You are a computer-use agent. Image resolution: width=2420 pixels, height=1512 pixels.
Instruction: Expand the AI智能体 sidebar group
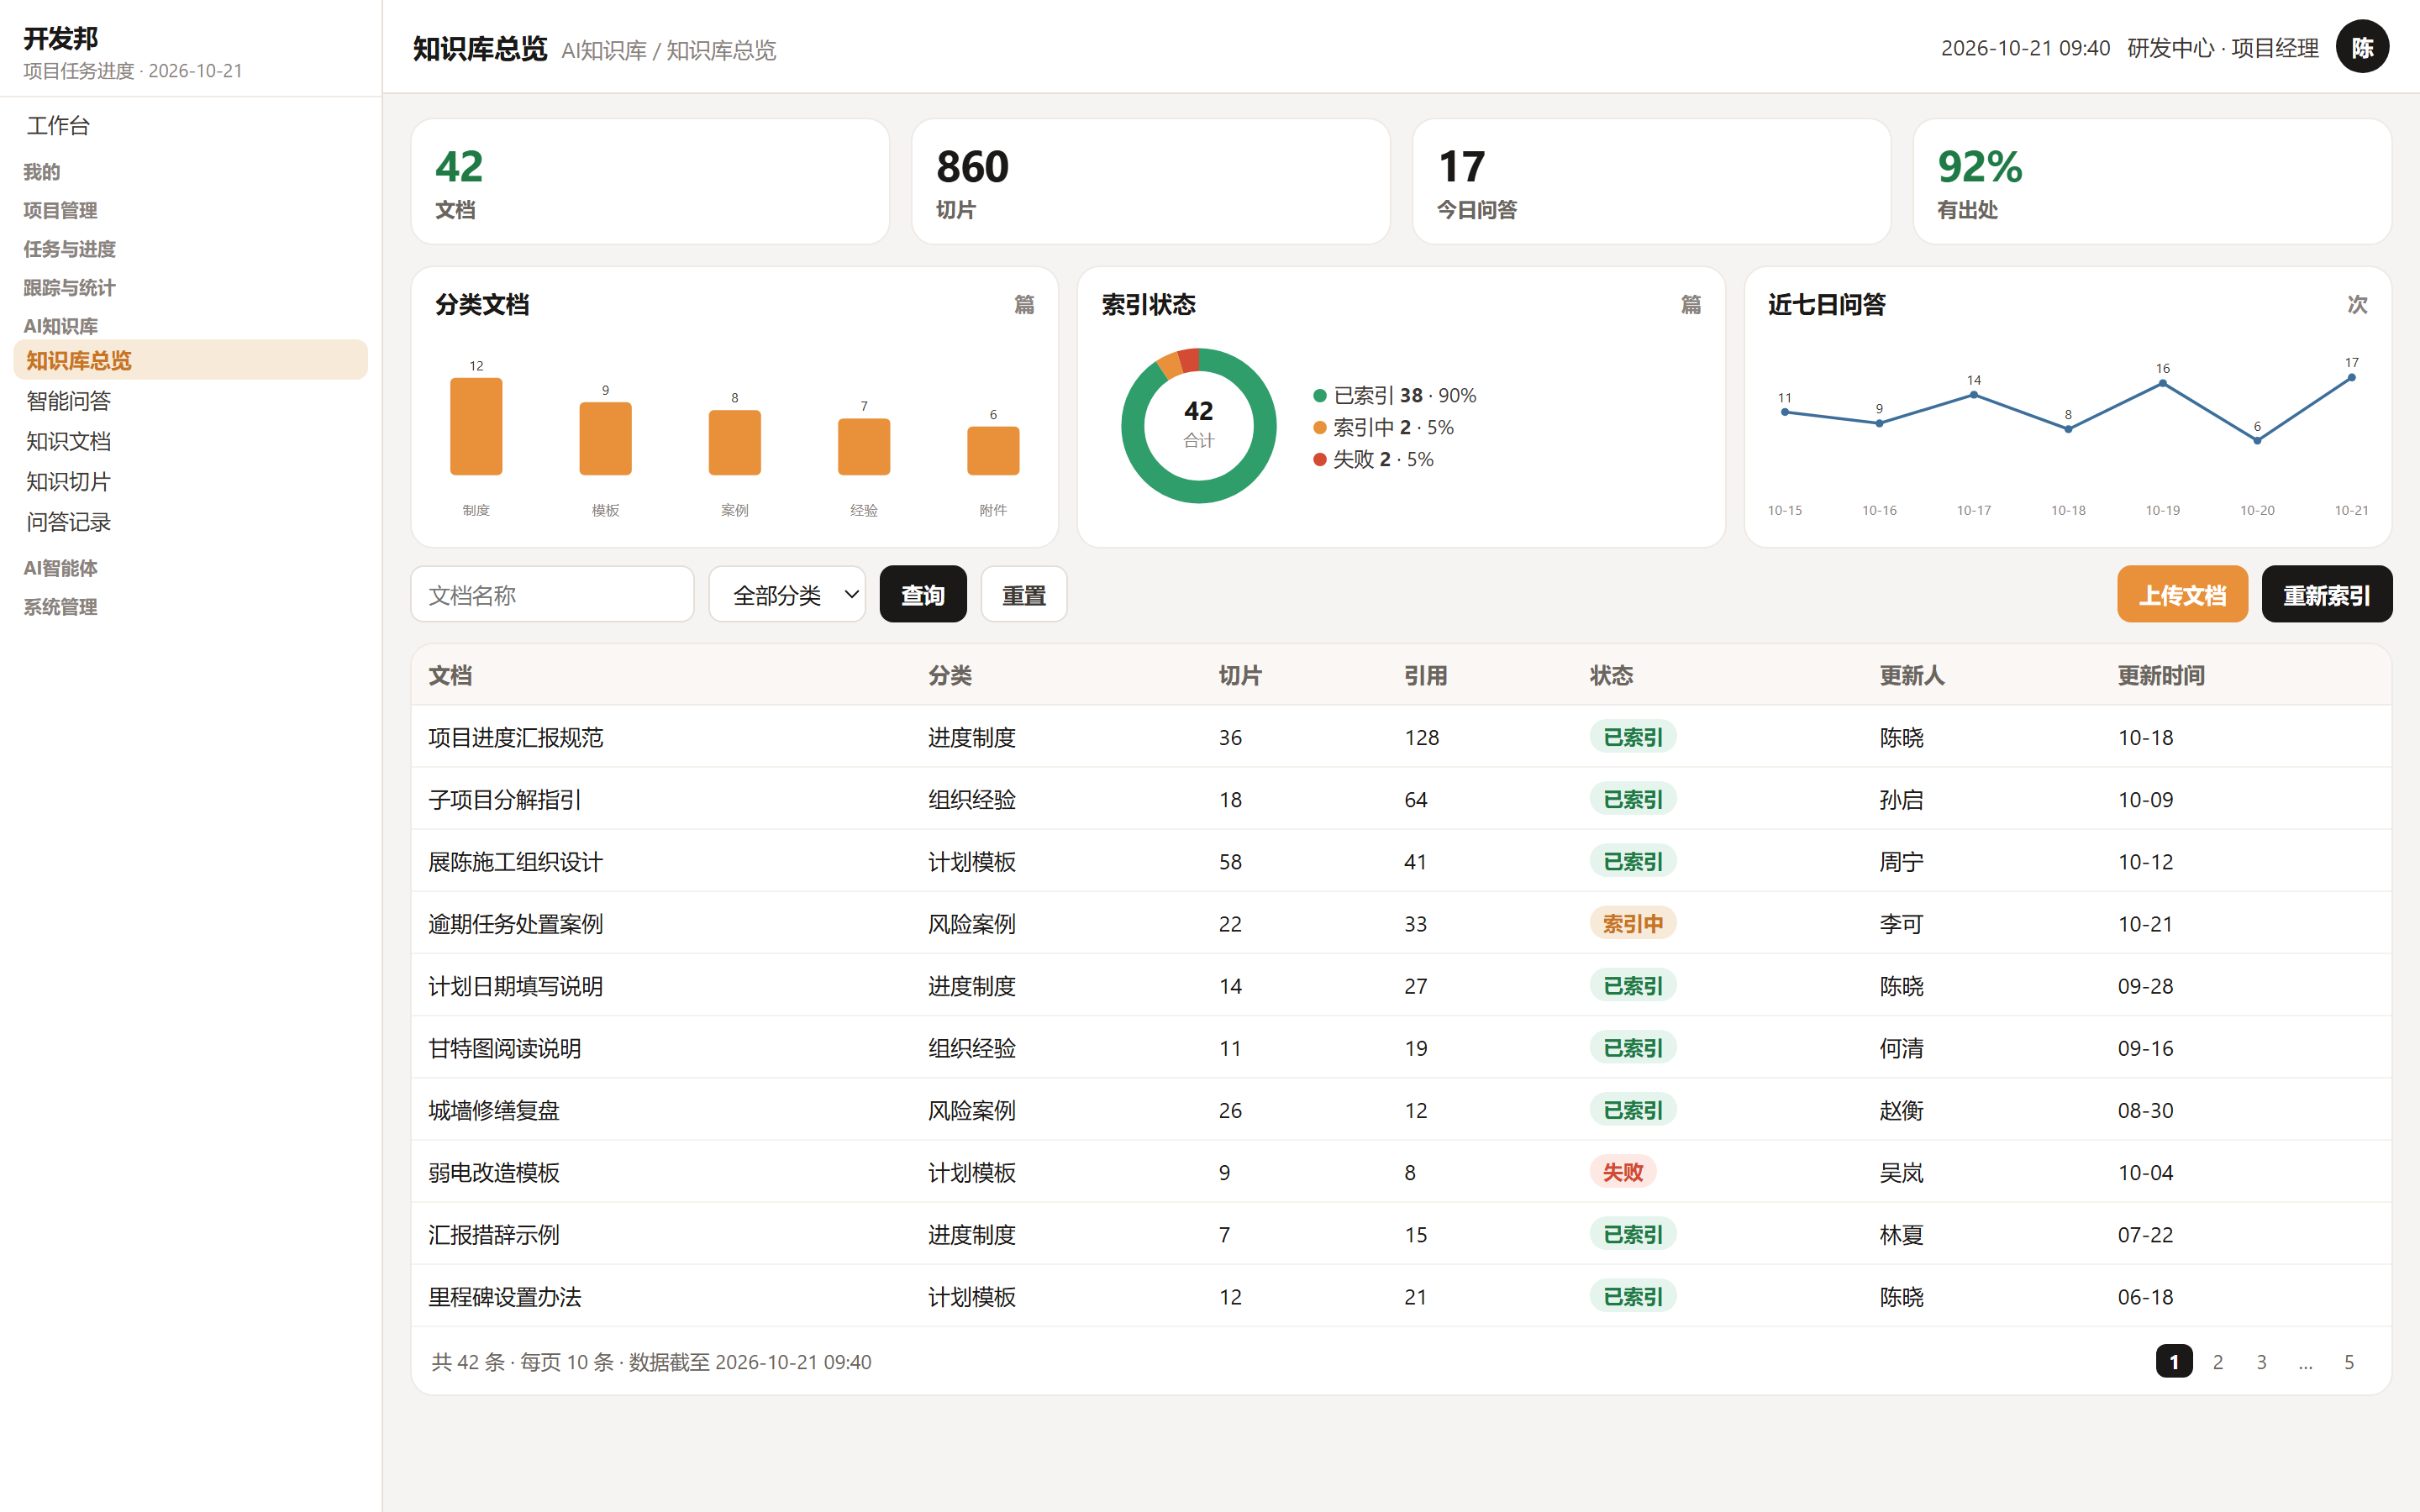(61, 568)
